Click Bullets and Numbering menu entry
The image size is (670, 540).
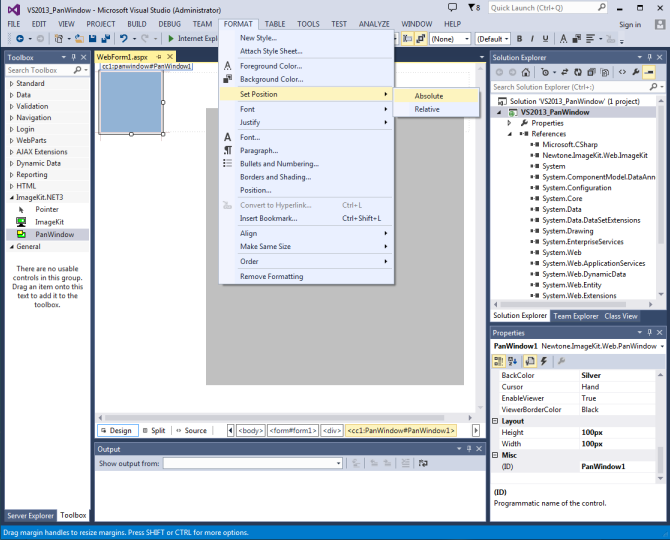tap(306, 164)
